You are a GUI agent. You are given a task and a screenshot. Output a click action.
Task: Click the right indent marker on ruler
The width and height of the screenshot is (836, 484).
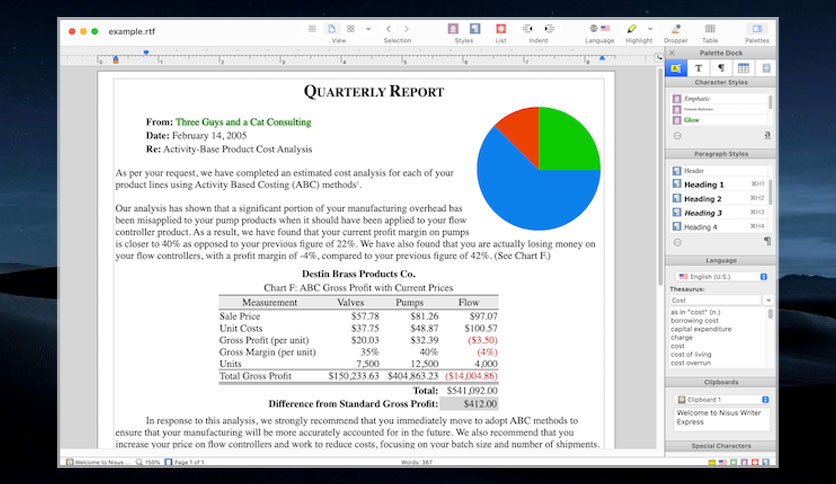click(602, 58)
